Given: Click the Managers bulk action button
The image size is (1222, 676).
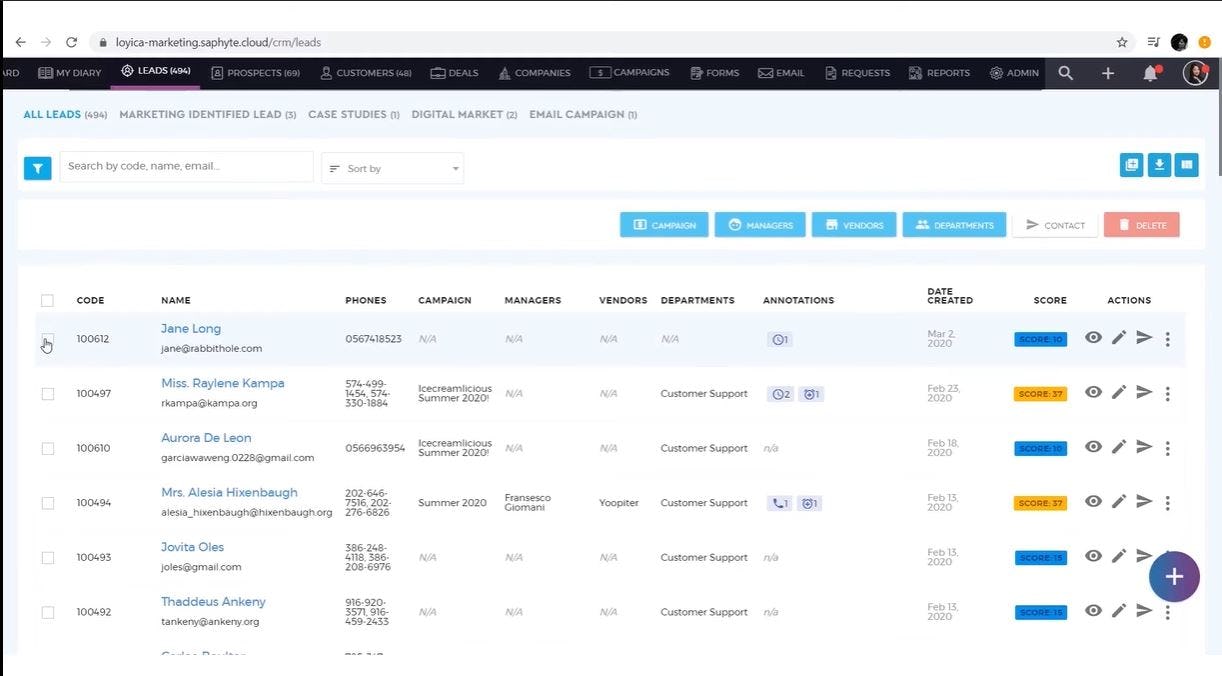Looking at the screenshot, I should 760,225.
